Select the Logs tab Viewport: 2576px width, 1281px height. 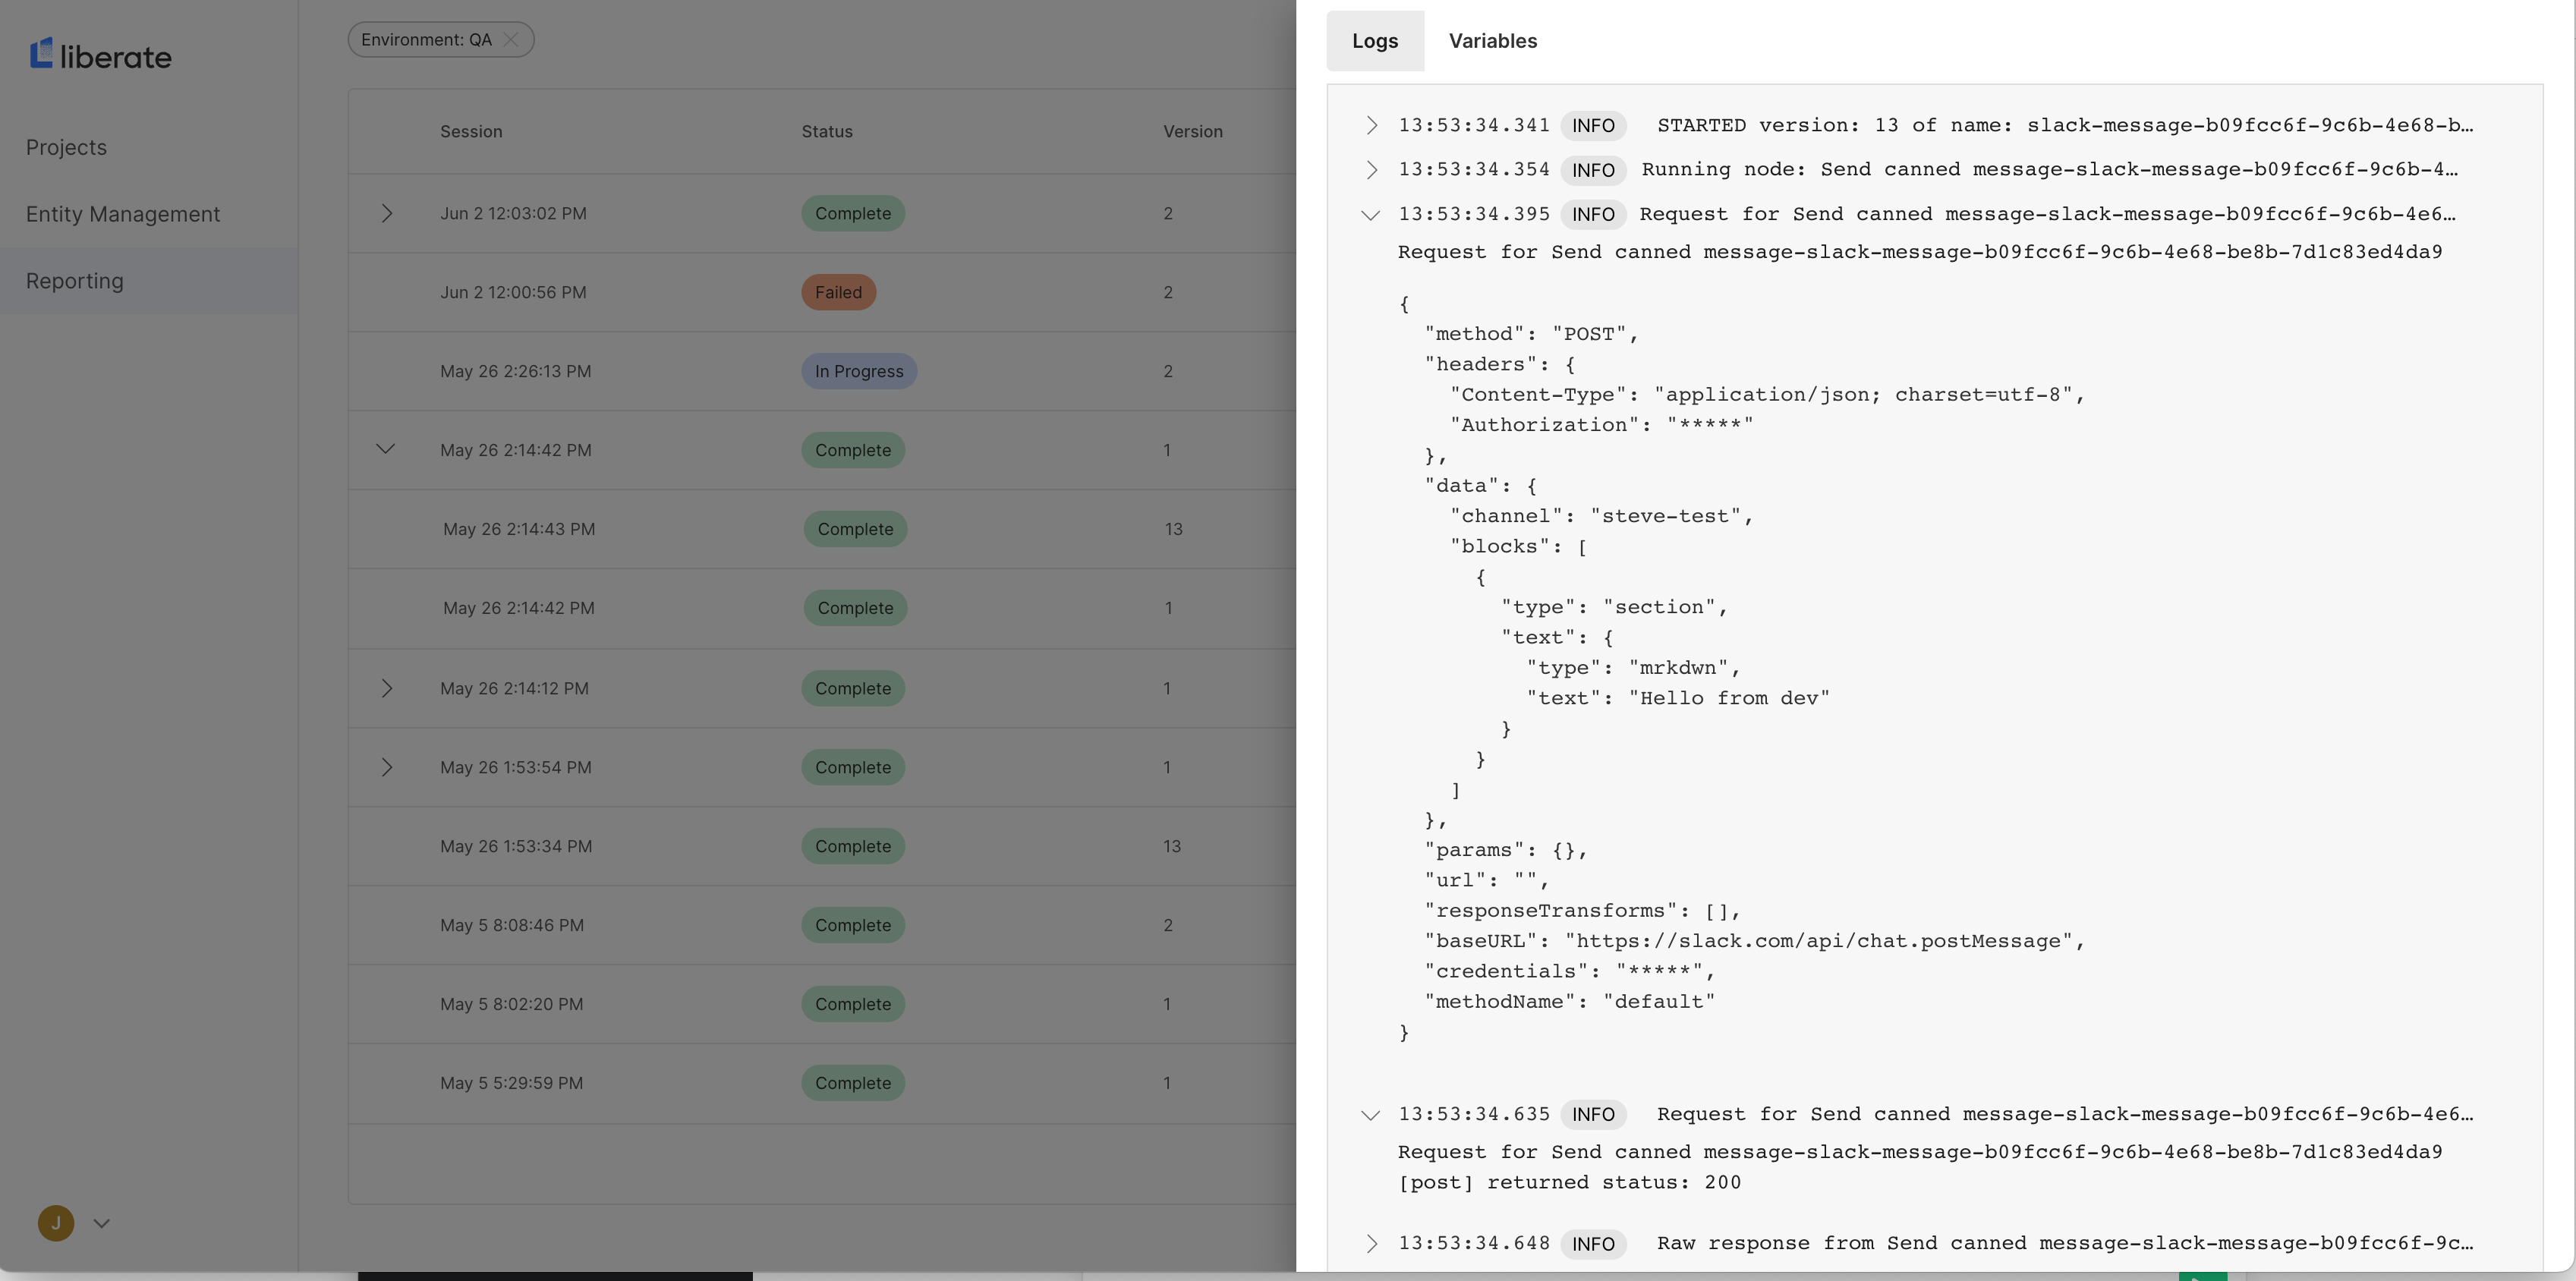pos(1374,41)
